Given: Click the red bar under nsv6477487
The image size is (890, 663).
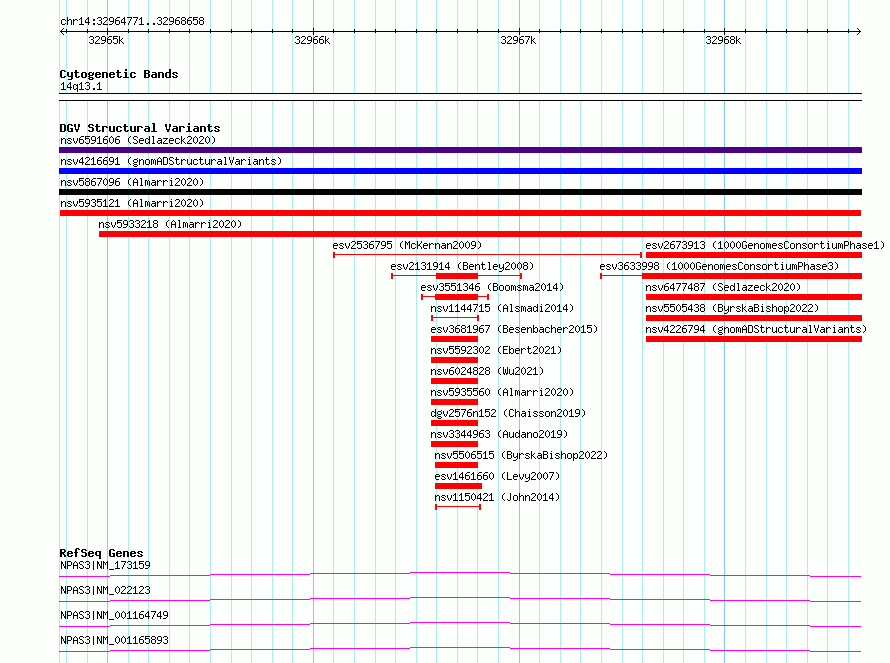Looking at the screenshot, I should [754, 297].
